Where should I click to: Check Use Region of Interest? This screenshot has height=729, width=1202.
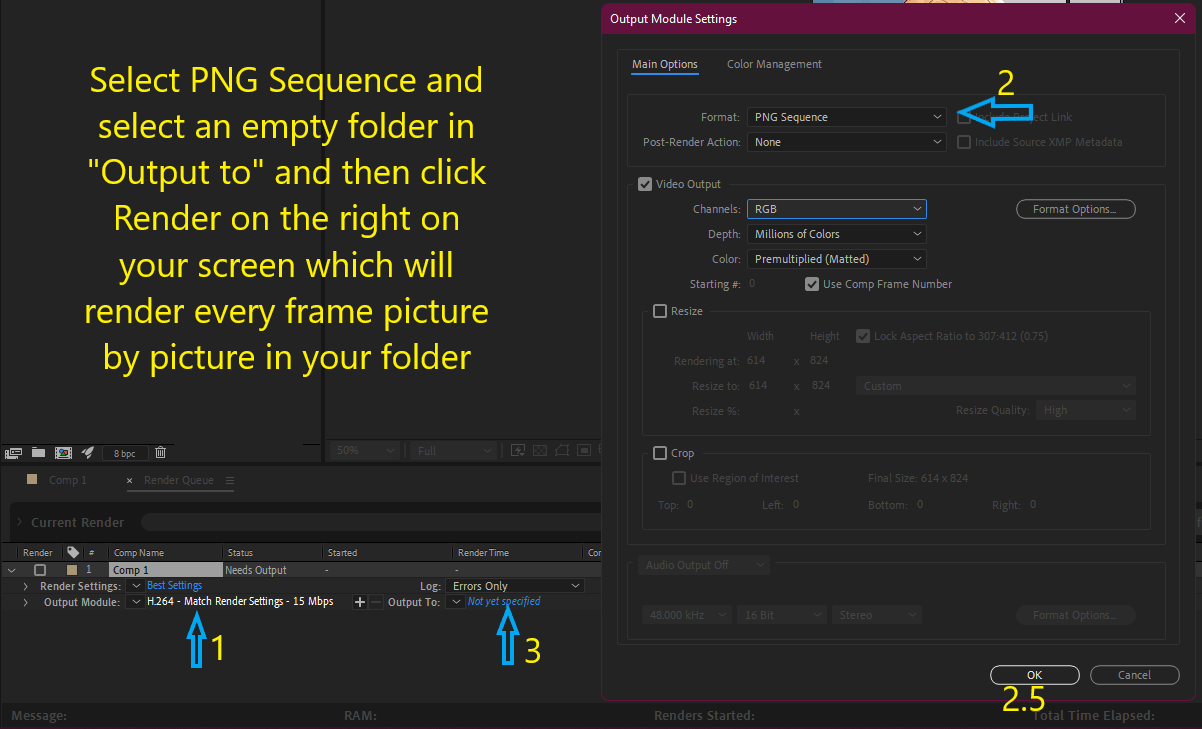[679, 478]
